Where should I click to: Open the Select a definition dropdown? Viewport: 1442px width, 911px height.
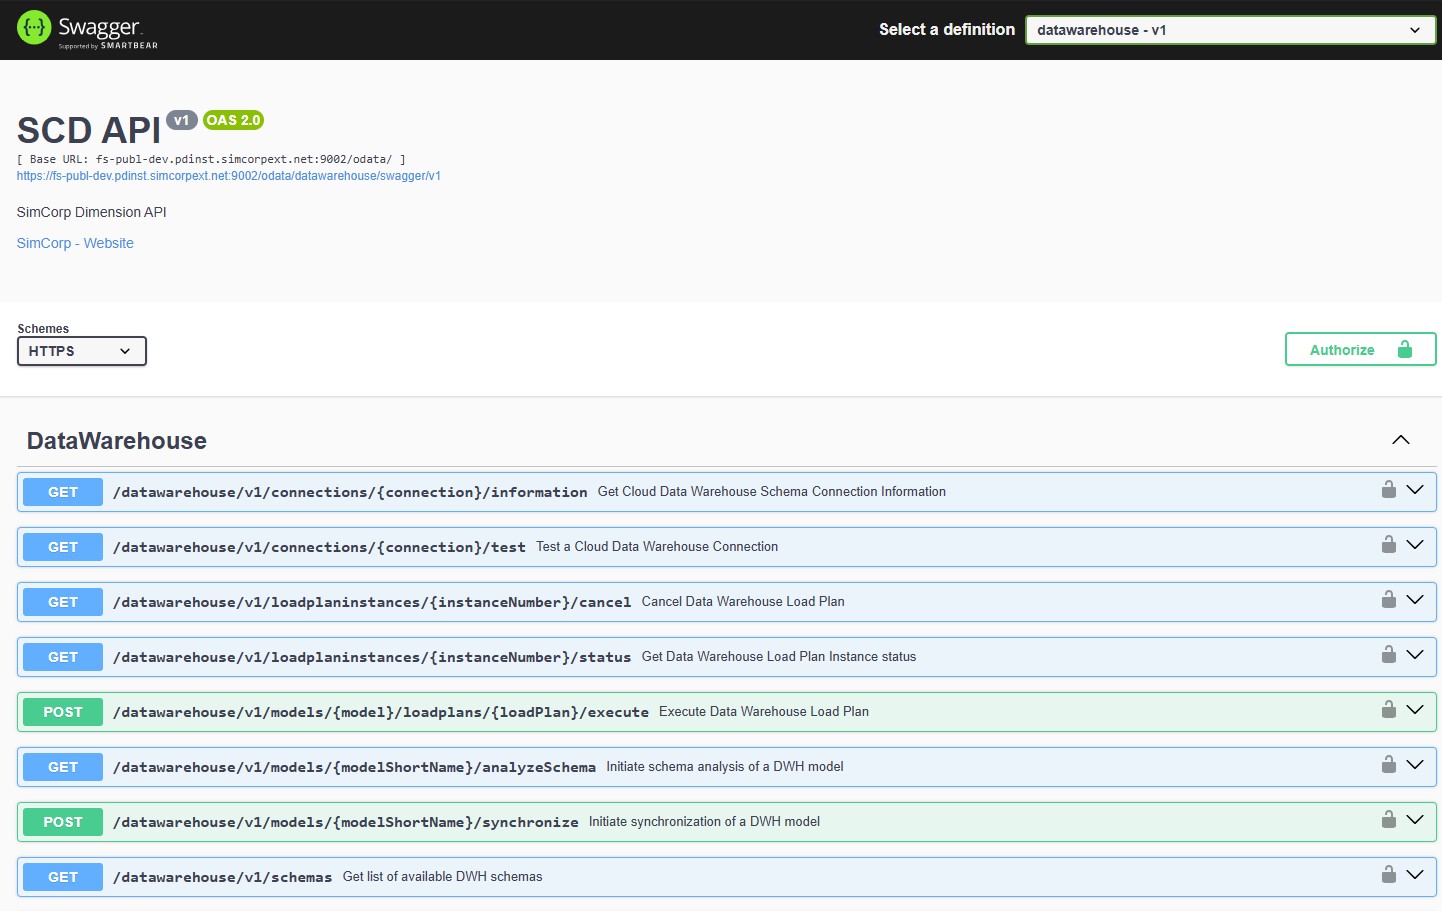pyautogui.click(x=1230, y=30)
